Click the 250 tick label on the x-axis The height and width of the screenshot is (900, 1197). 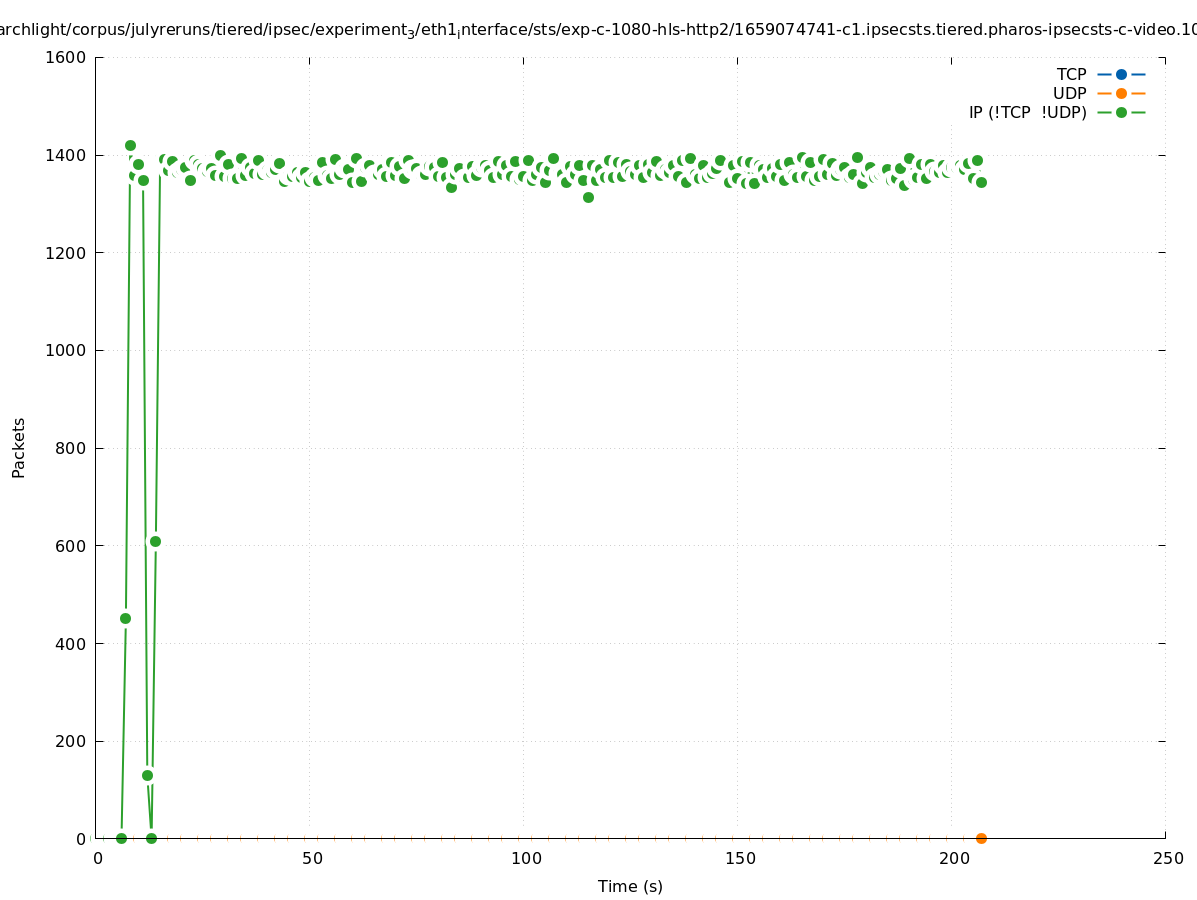tap(1168, 858)
